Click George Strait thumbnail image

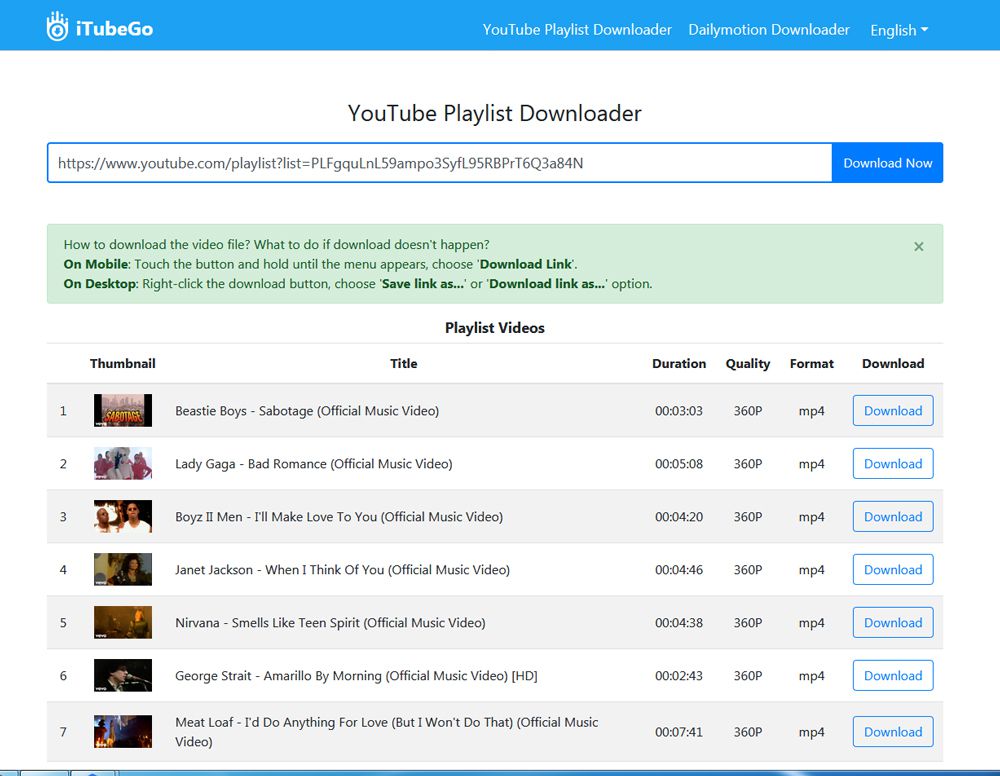tap(123, 675)
